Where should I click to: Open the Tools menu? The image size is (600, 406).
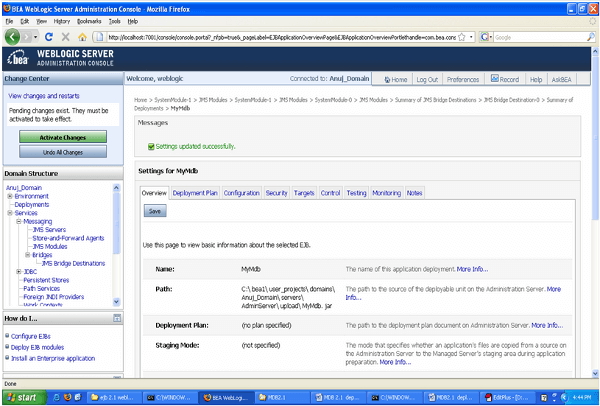point(115,21)
